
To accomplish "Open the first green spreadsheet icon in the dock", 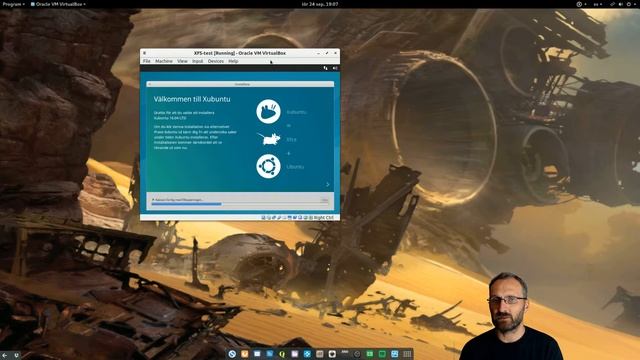I will click(370, 354).
